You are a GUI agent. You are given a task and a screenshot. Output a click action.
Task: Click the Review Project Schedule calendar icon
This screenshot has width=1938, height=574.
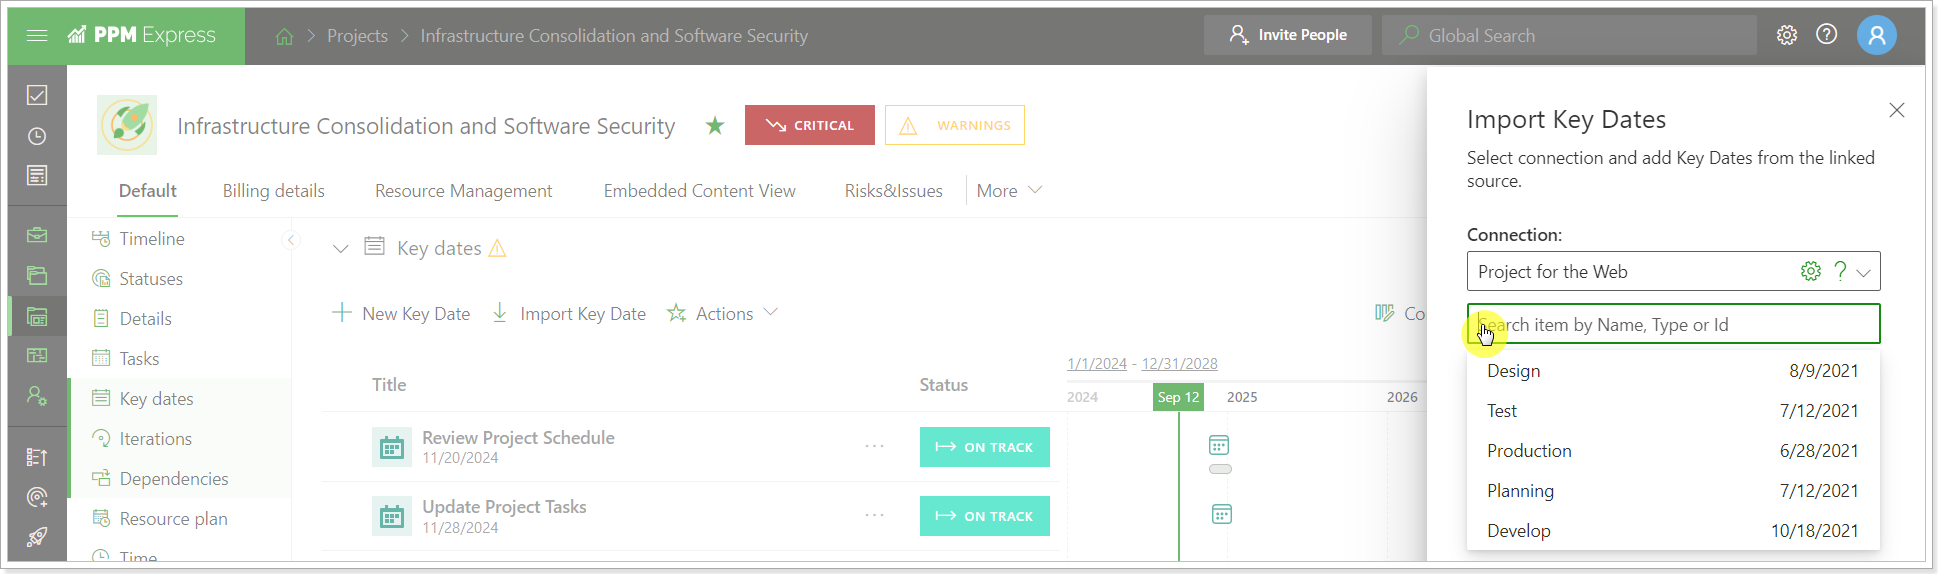point(392,447)
